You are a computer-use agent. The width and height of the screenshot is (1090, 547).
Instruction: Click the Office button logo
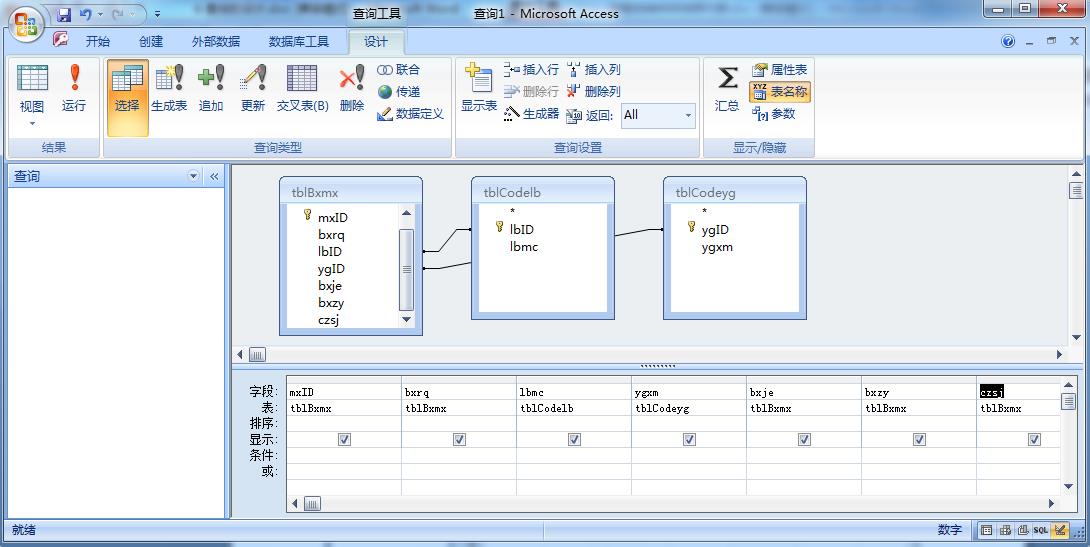pyautogui.click(x=26, y=24)
